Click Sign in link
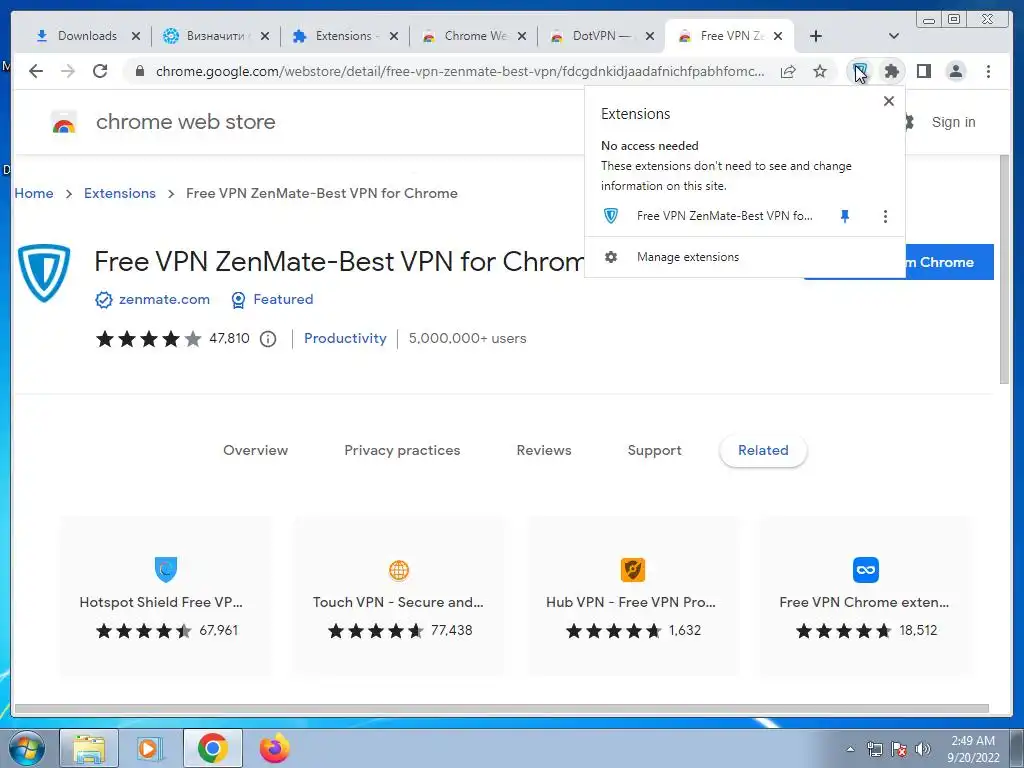Viewport: 1024px width, 768px height. pos(953,122)
